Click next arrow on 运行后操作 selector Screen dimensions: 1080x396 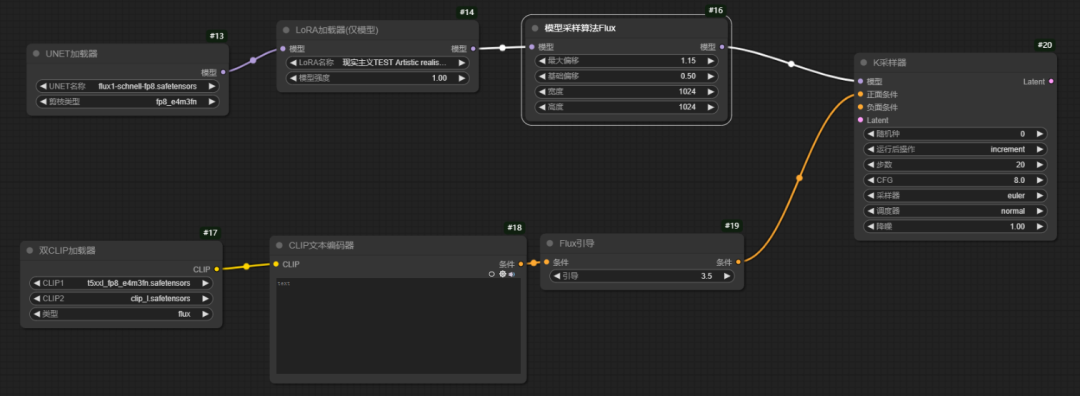click(1039, 149)
